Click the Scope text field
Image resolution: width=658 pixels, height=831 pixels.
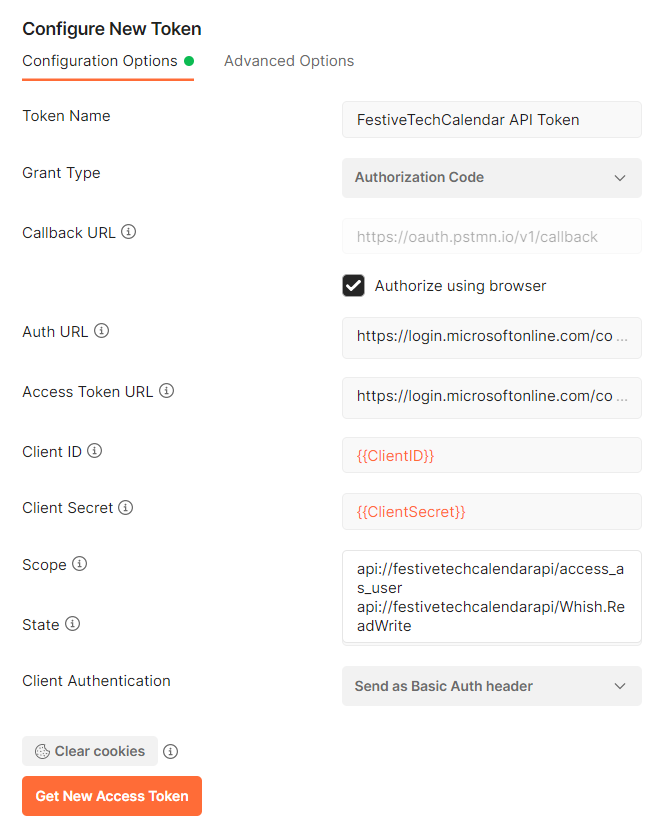click(491, 596)
